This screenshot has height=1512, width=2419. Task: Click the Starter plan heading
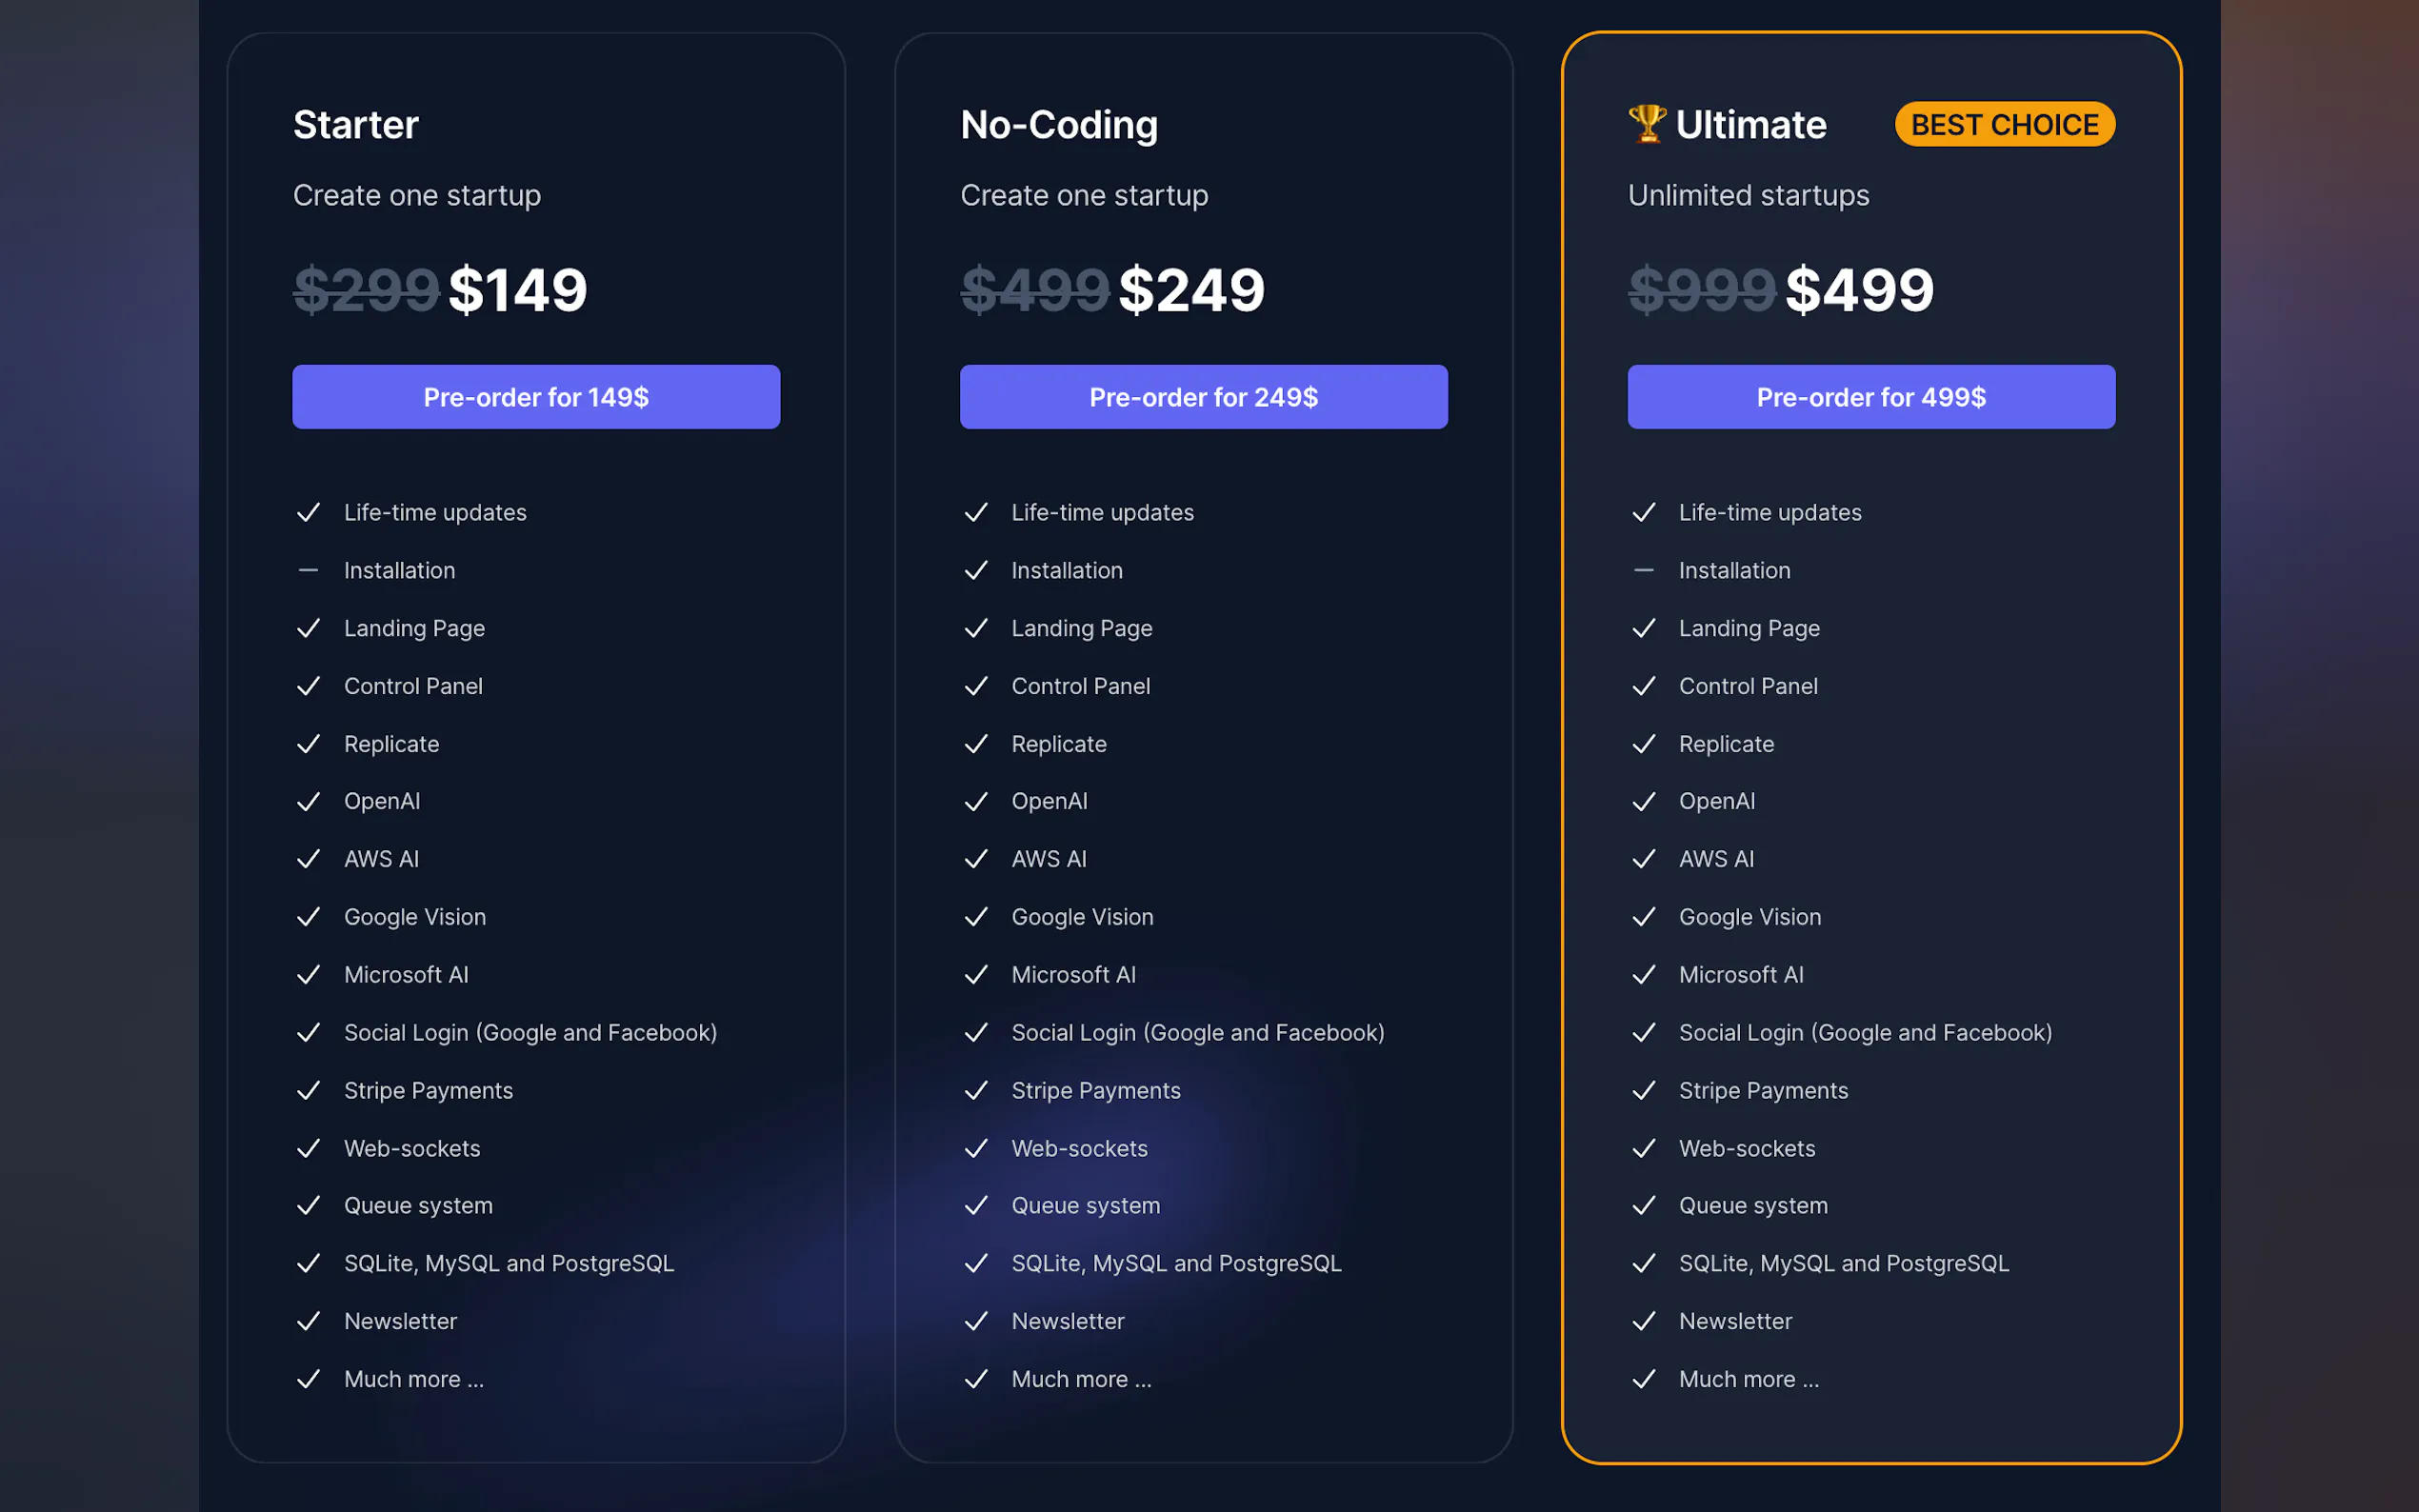click(x=355, y=125)
